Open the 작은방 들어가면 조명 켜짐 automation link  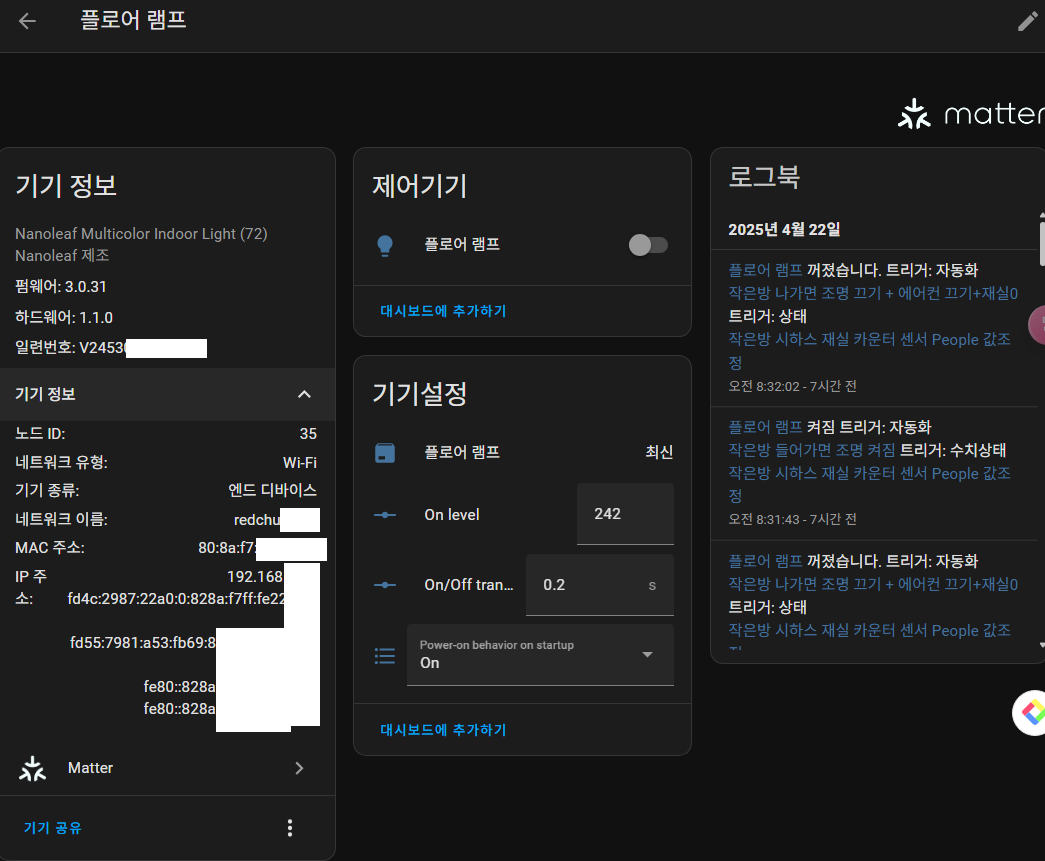point(811,450)
